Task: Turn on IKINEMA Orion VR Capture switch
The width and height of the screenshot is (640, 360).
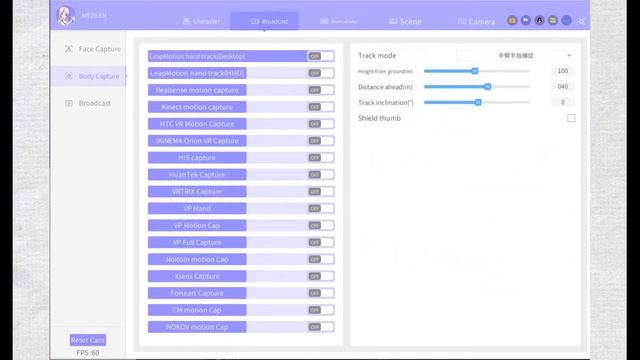Action: coord(321,141)
